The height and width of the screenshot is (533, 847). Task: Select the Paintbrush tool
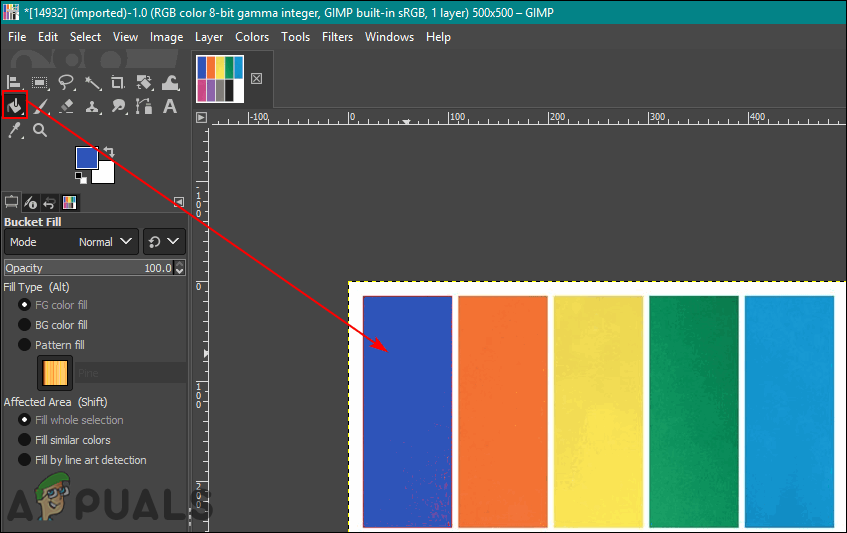[x=41, y=106]
